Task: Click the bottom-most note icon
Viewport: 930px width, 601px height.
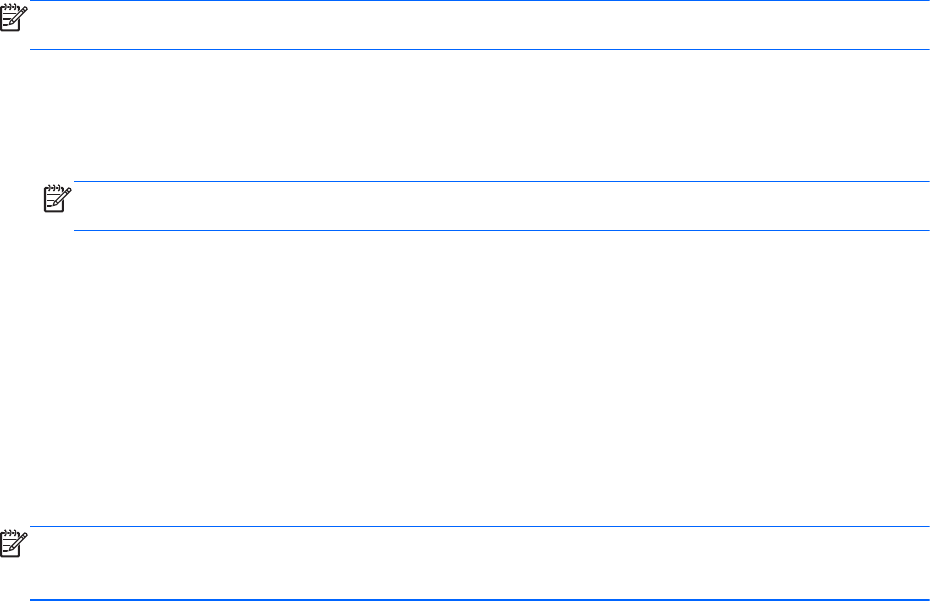Action: (x=13, y=545)
